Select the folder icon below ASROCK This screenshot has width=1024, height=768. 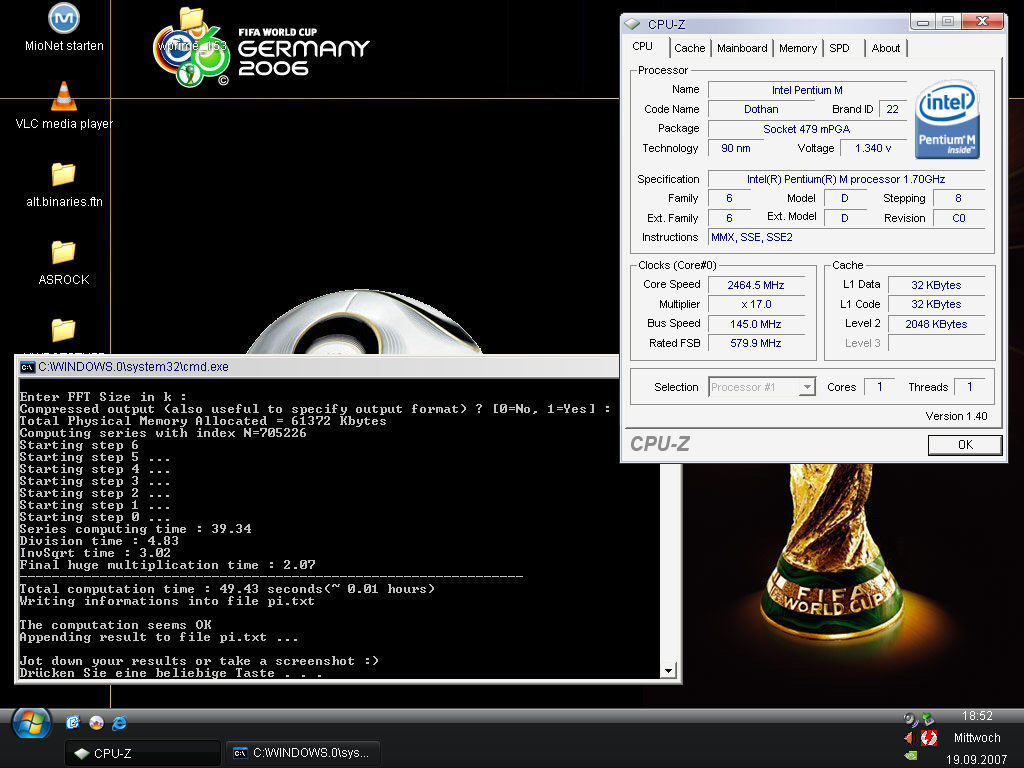pos(63,330)
